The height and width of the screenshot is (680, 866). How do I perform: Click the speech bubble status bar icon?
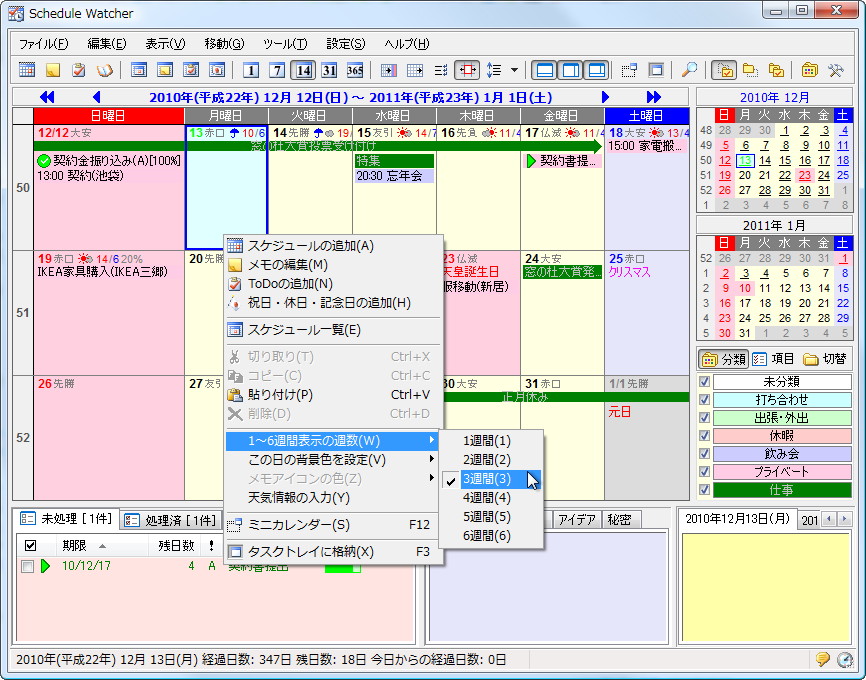[x=822, y=659]
